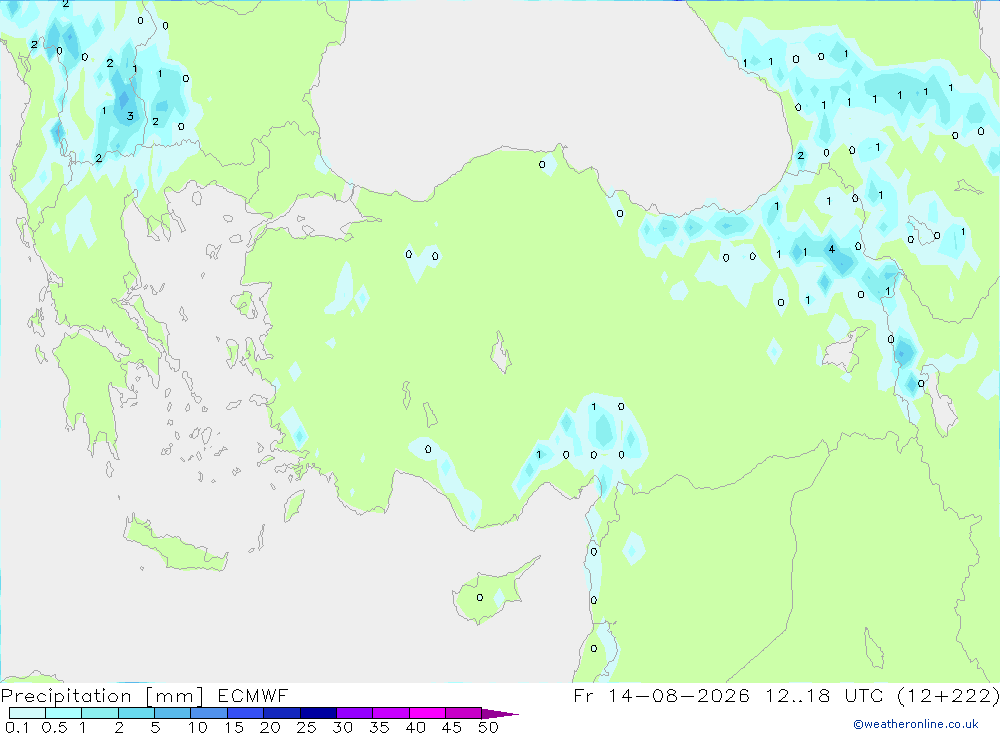Image resolution: width=1000 pixels, height=733 pixels.
Task: Click the 'ECMWF' model label
Action: 253,695
